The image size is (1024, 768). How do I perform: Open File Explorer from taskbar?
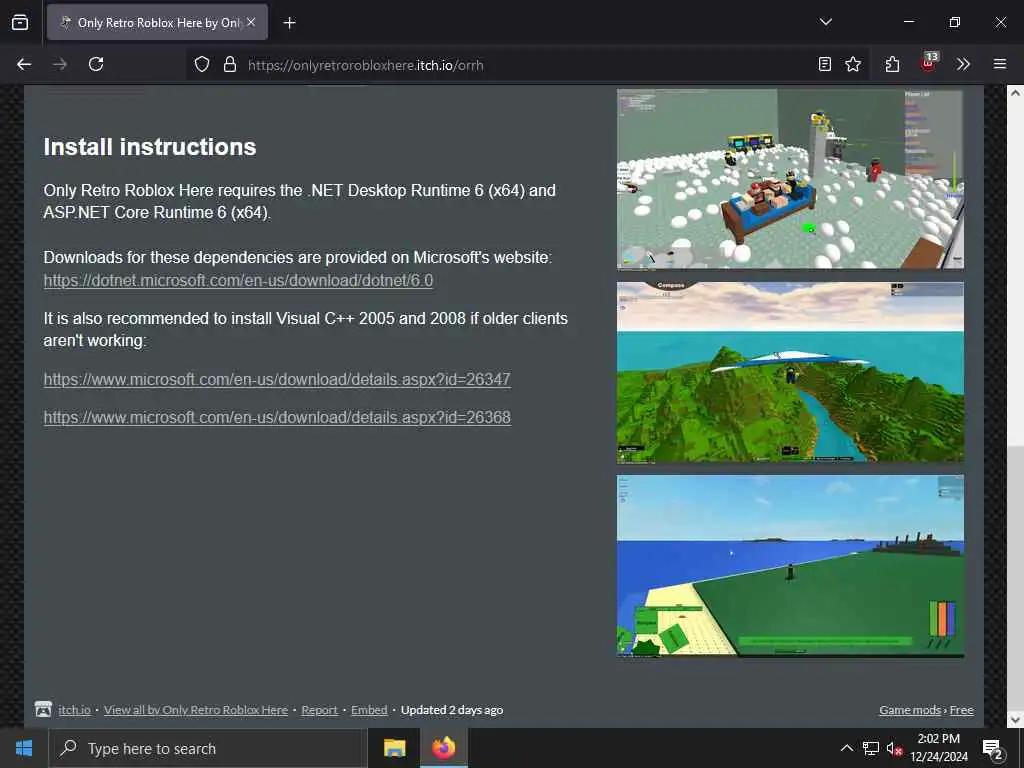[x=394, y=748]
